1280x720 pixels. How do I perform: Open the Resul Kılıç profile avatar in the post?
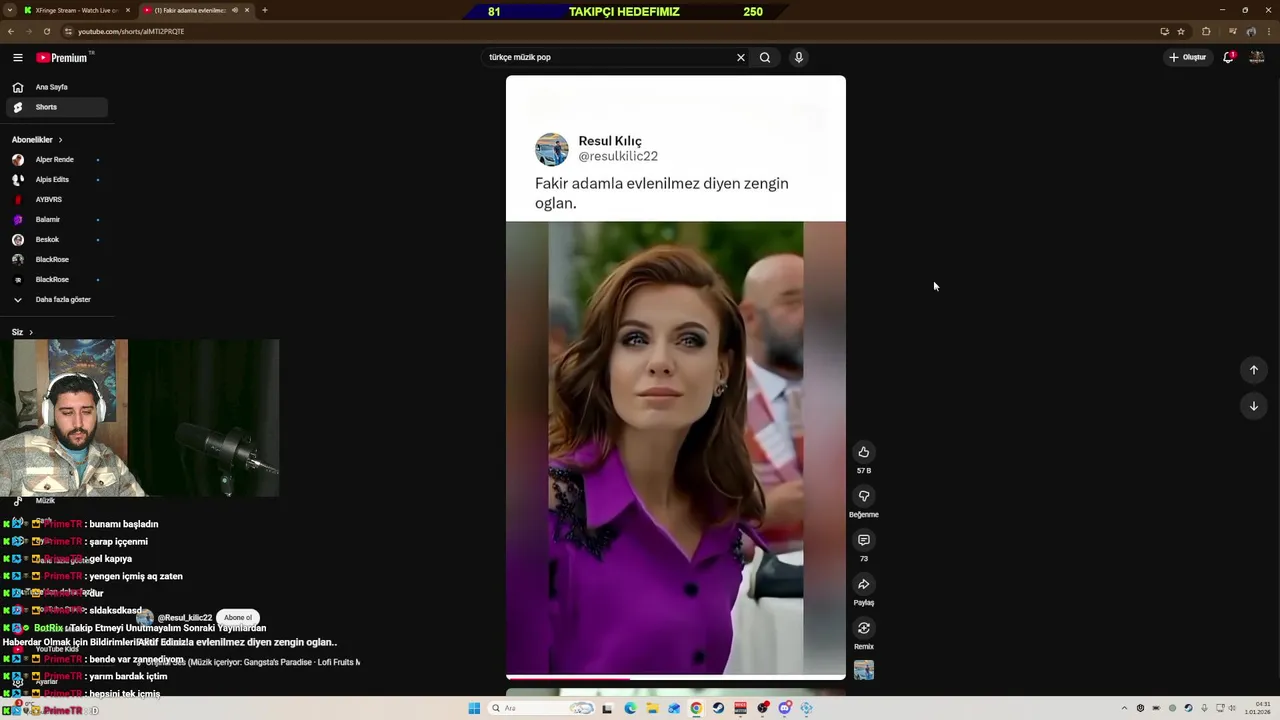552,149
